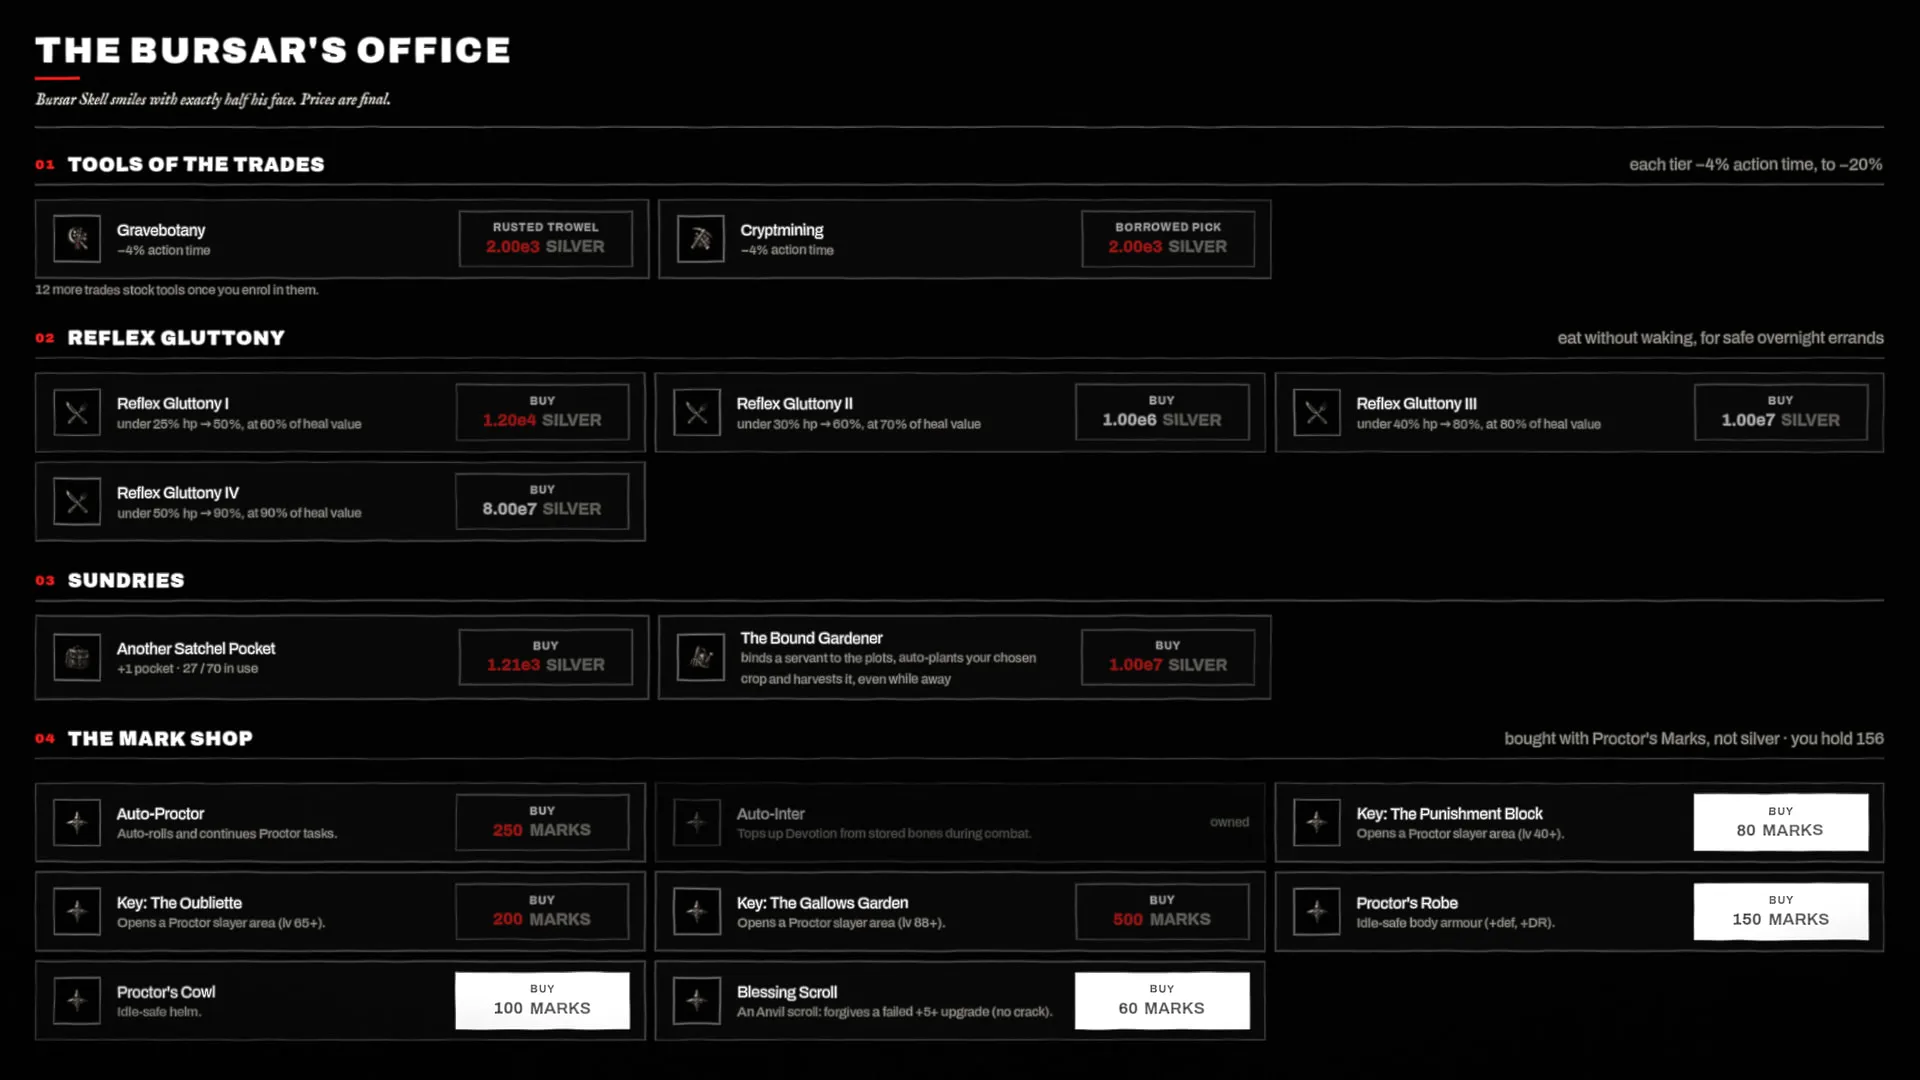The height and width of the screenshot is (1080, 1920).
Task: Click the Key: The Gallows Garden icon
Action: point(697,912)
